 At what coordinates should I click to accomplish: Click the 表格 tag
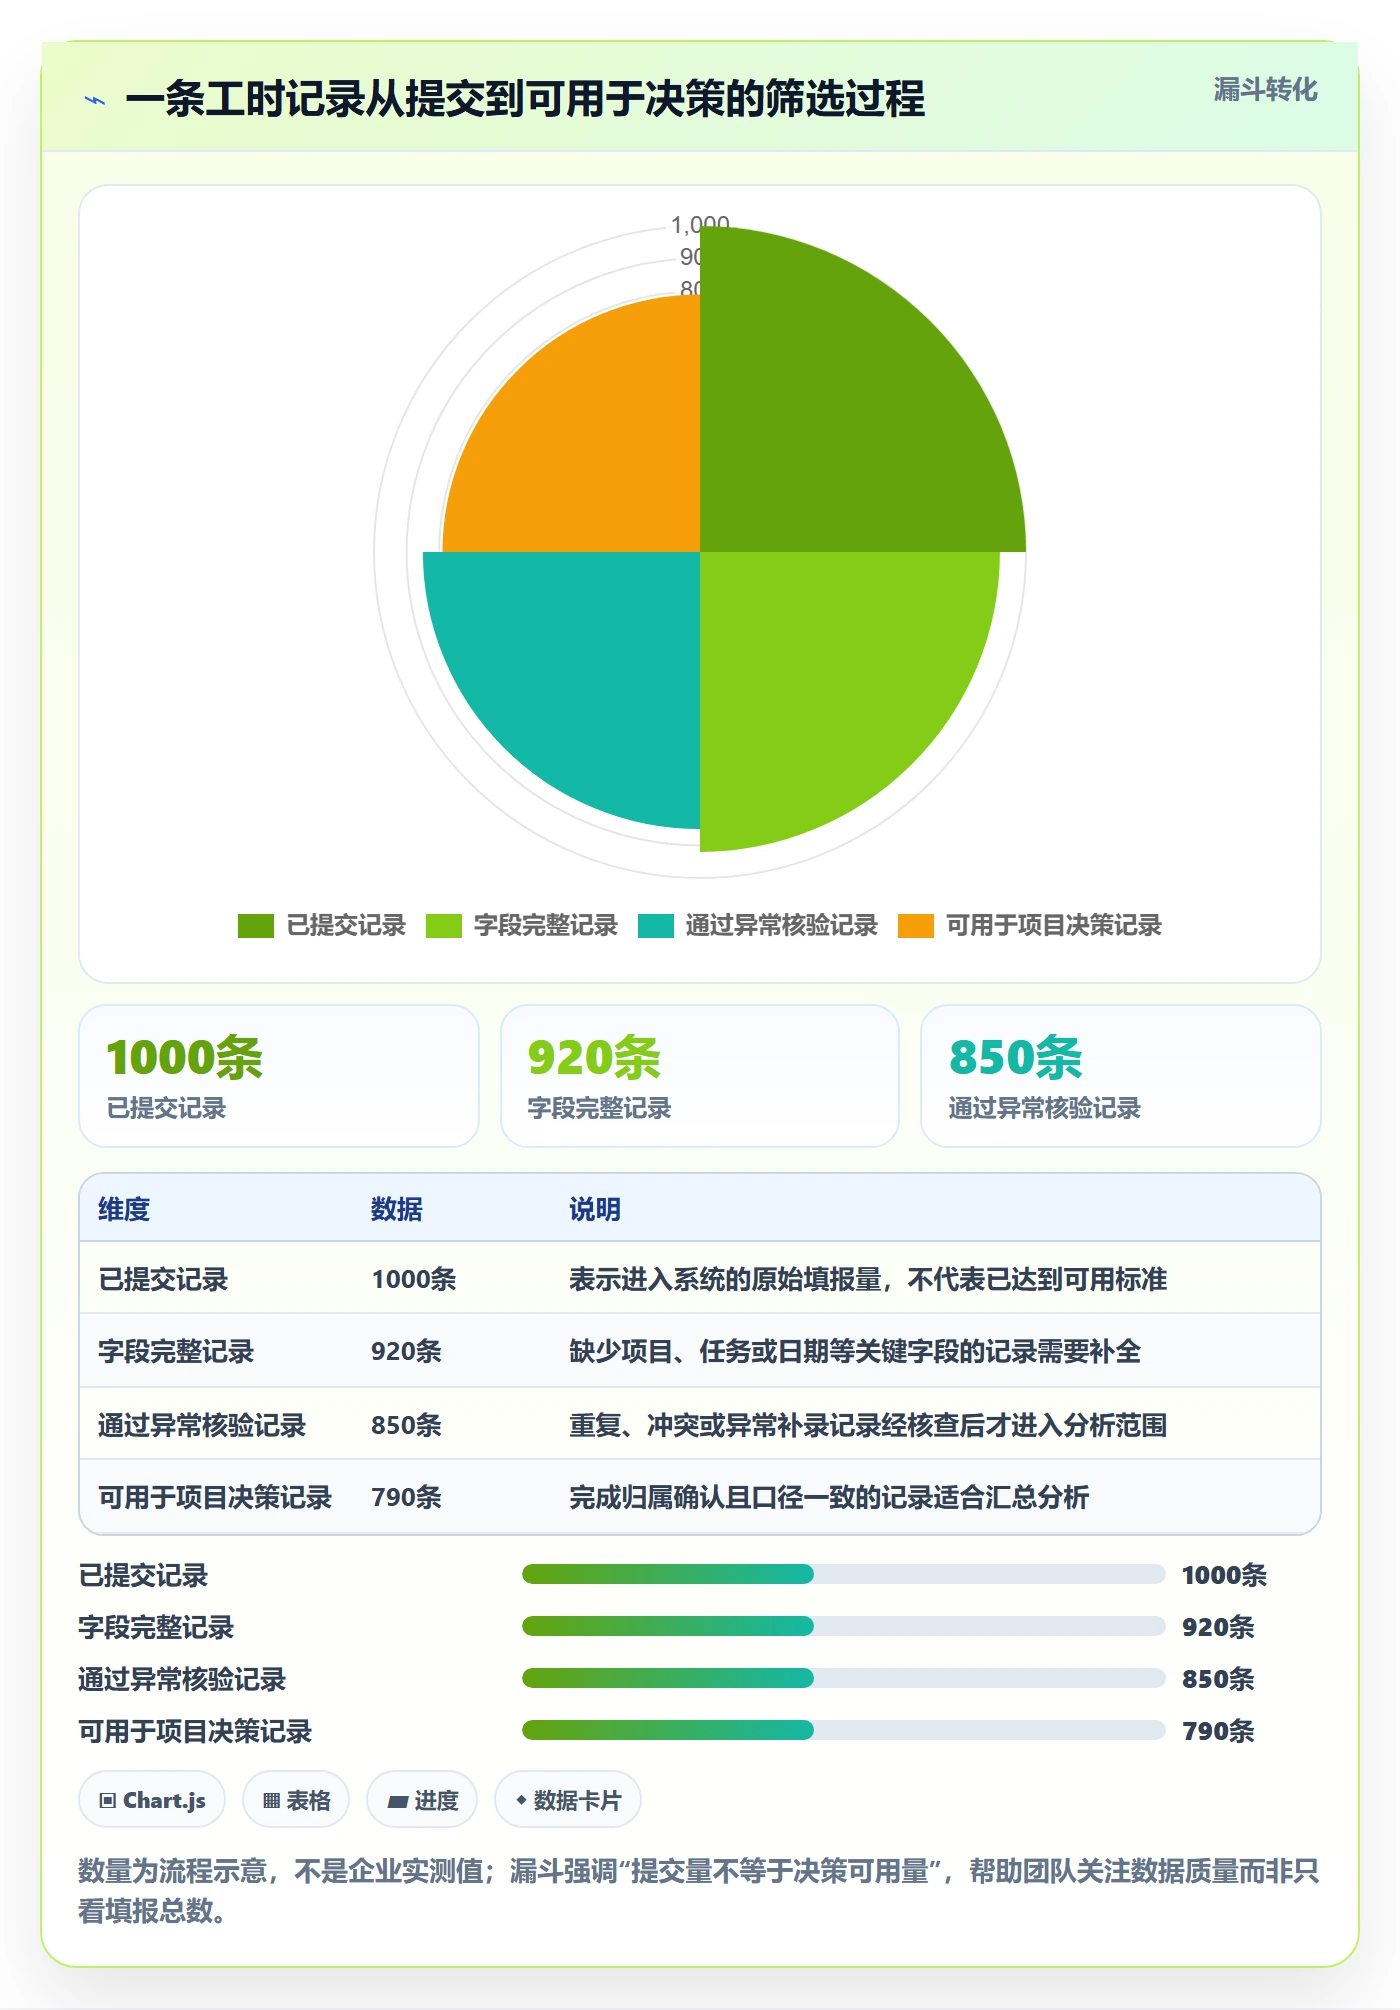296,1800
